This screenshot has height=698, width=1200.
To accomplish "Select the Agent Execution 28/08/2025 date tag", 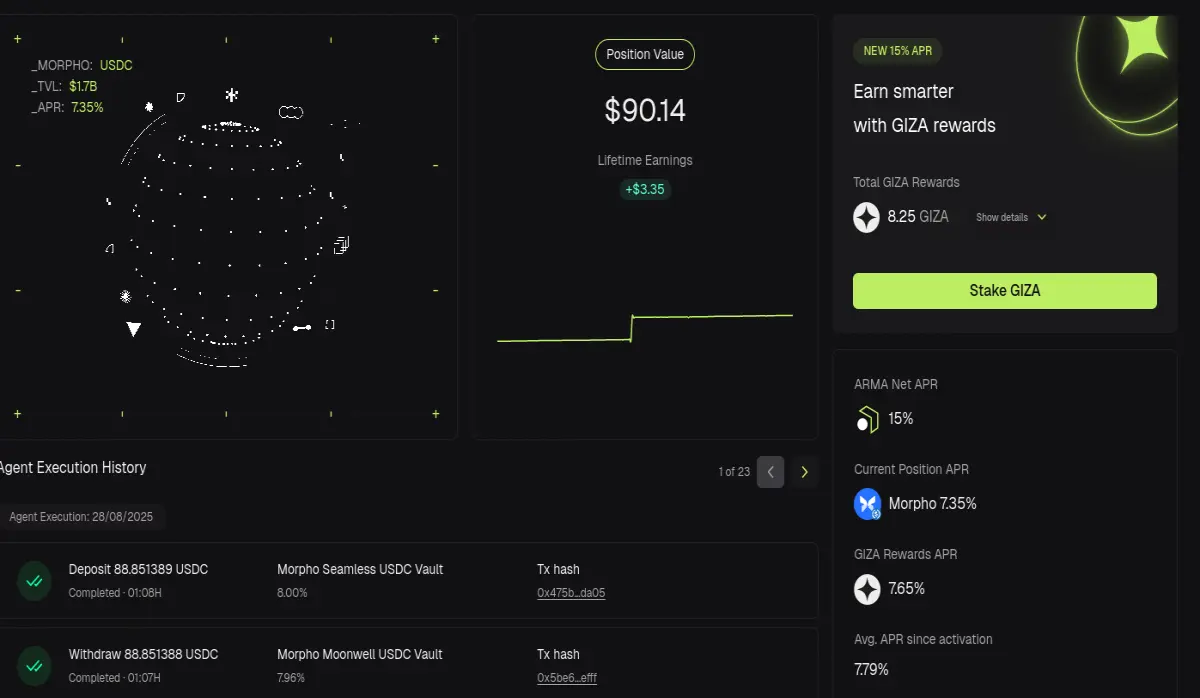I will click(82, 517).
